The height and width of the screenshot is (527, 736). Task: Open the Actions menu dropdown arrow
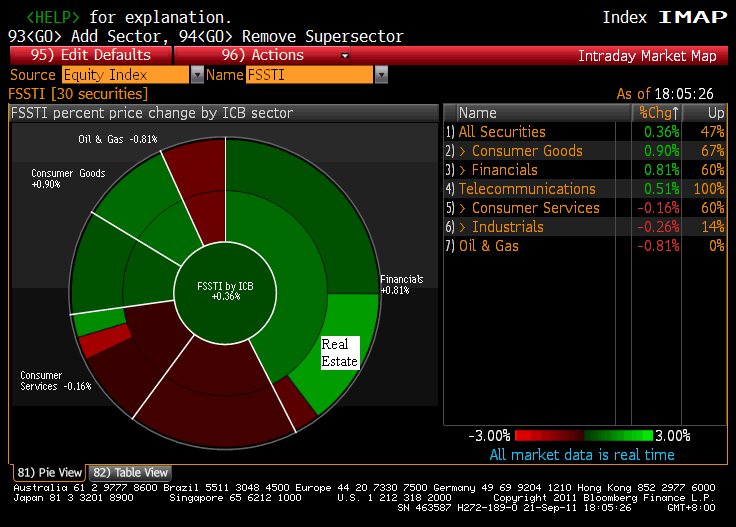(345, 56)
